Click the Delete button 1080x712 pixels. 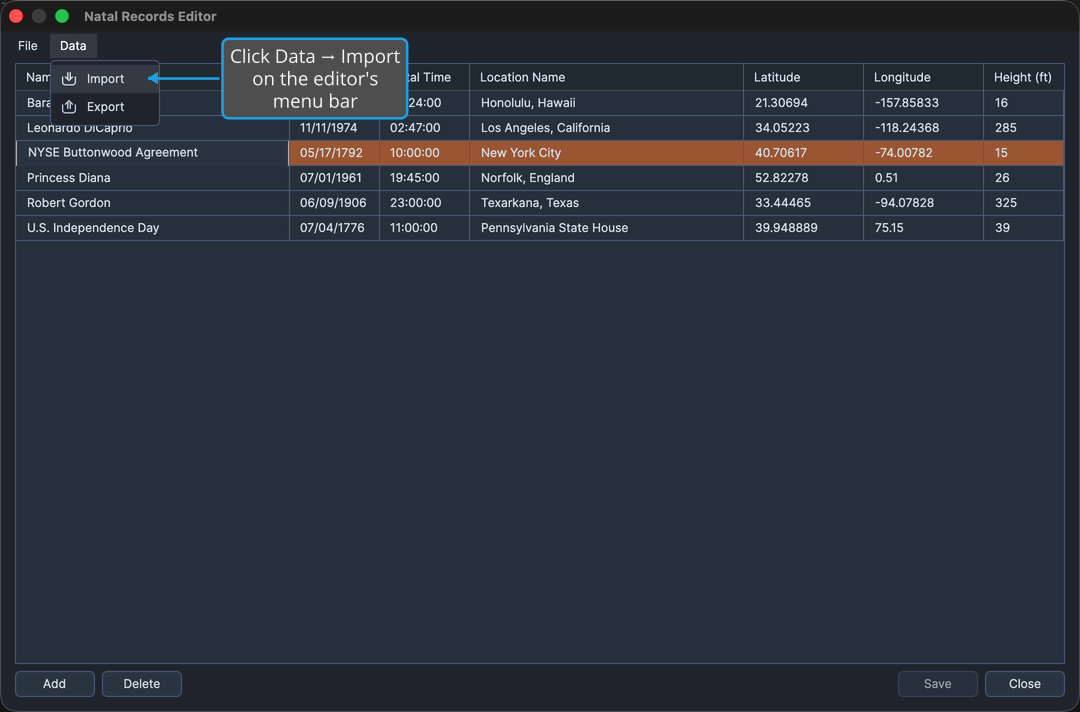pos(142,684)
